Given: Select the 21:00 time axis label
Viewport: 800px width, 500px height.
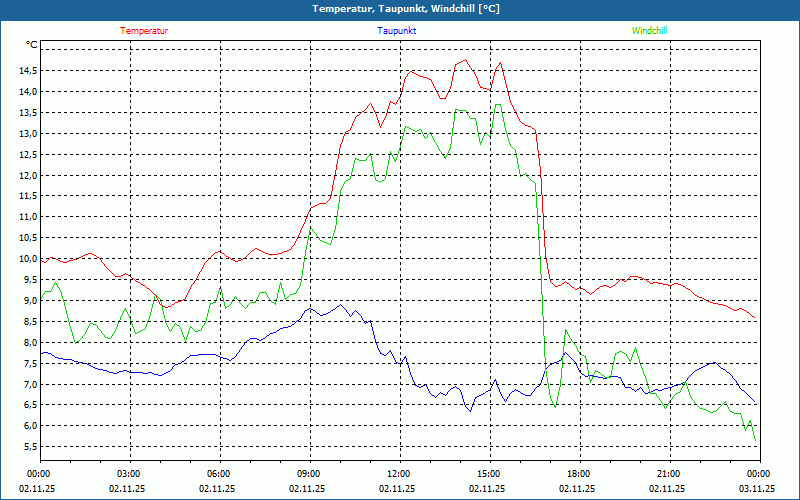Looking at the screenshot, I should click(668, 474).
